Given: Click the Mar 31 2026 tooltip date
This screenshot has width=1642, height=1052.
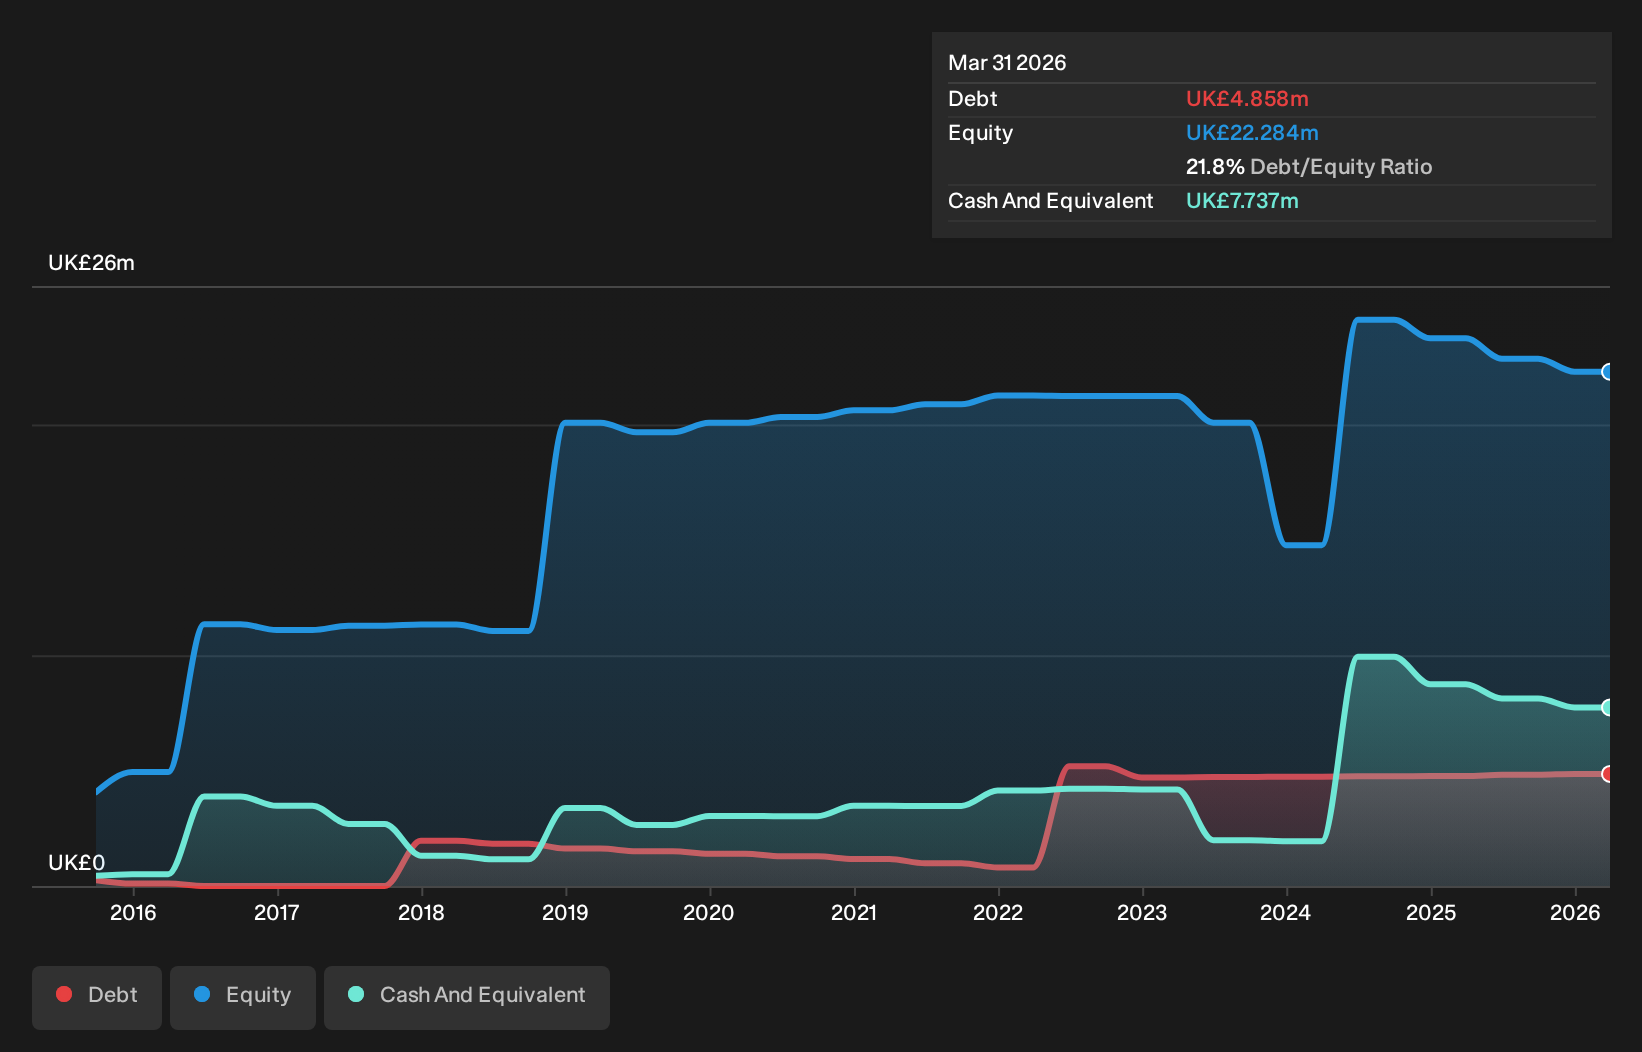Looking at the screenshot, I should pyautogui.click(x=1007, y=63).
